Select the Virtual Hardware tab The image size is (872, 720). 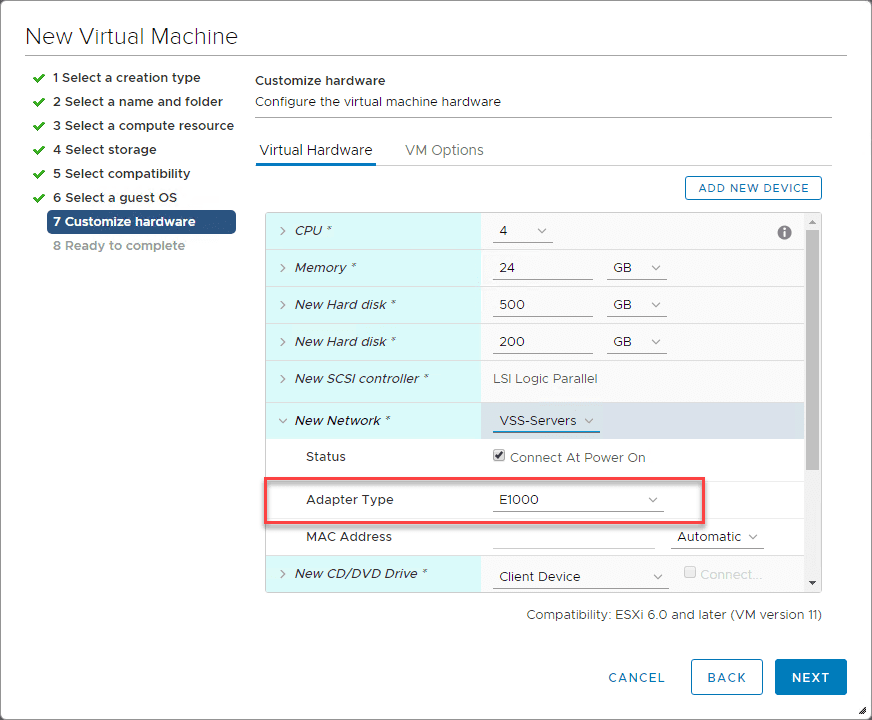[x=315, y=150]
